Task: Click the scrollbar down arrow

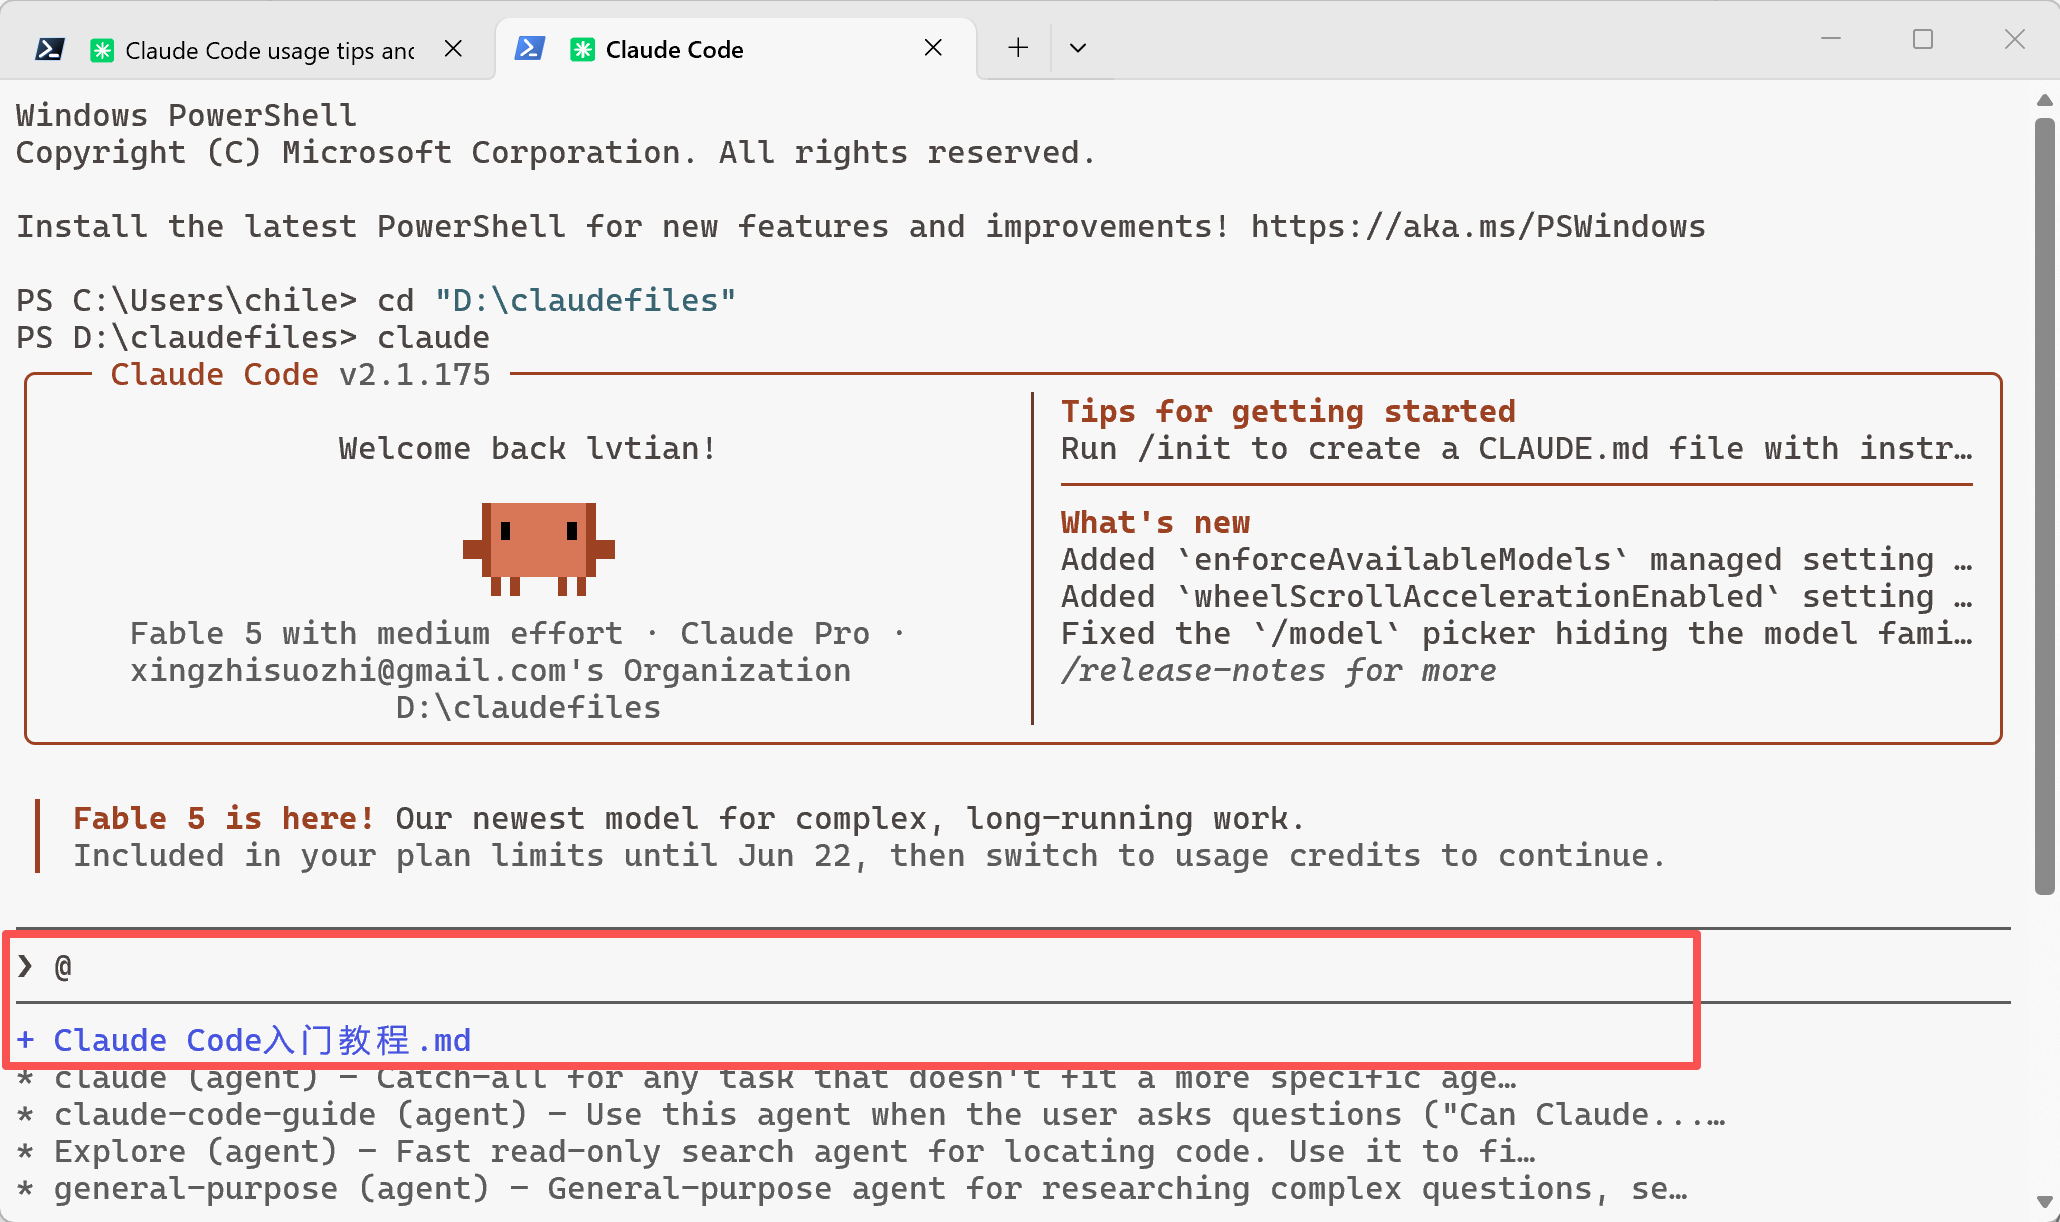Action: click(2045, 1201)
